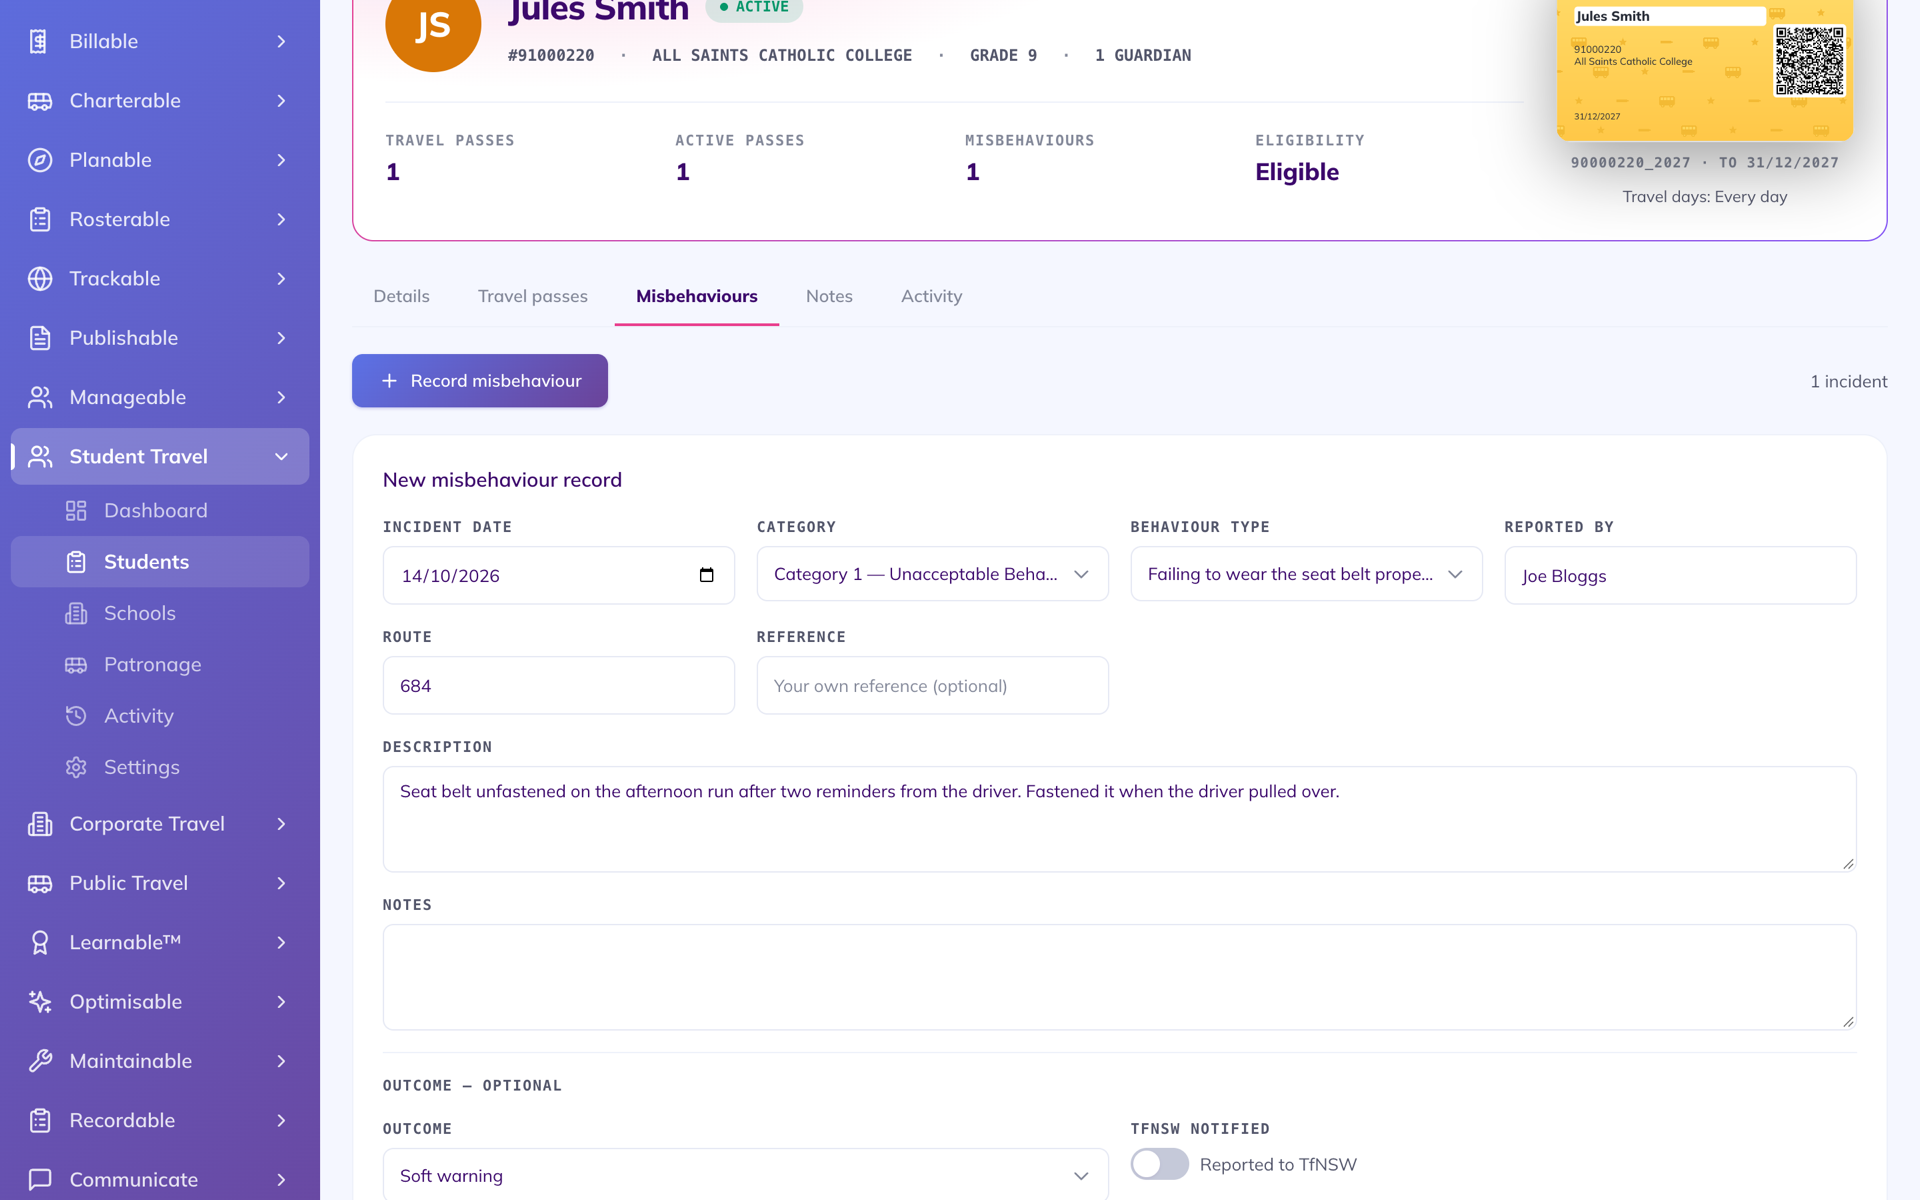Switch to the Notes tab
1920x1200 pixels.
(x=829, y=296)
